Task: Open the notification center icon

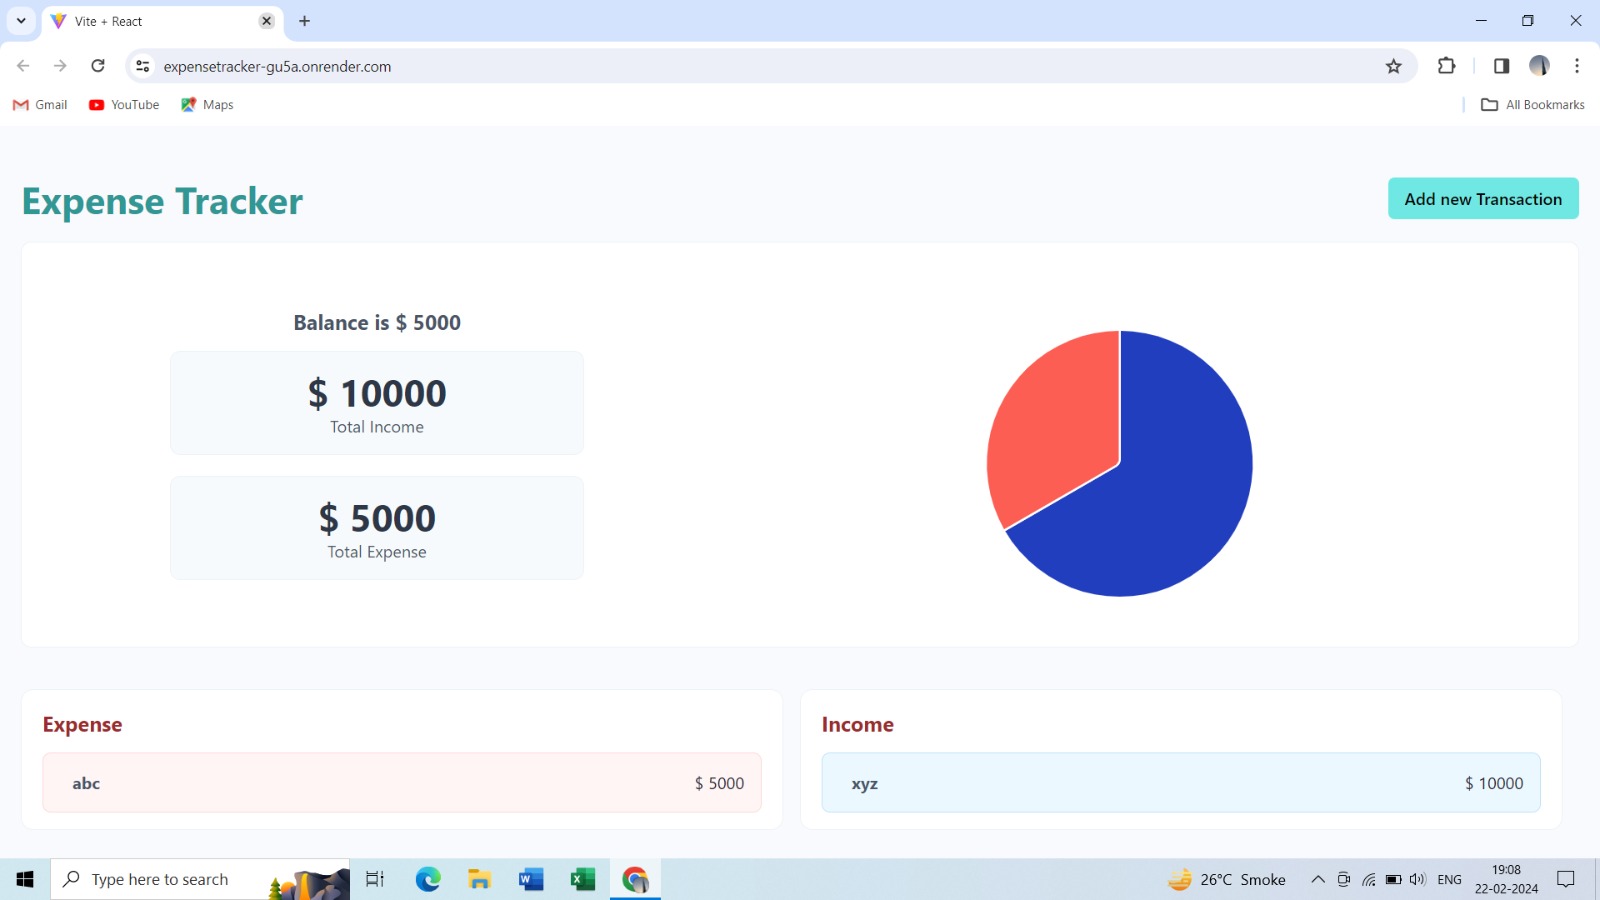Action: 1566,879
